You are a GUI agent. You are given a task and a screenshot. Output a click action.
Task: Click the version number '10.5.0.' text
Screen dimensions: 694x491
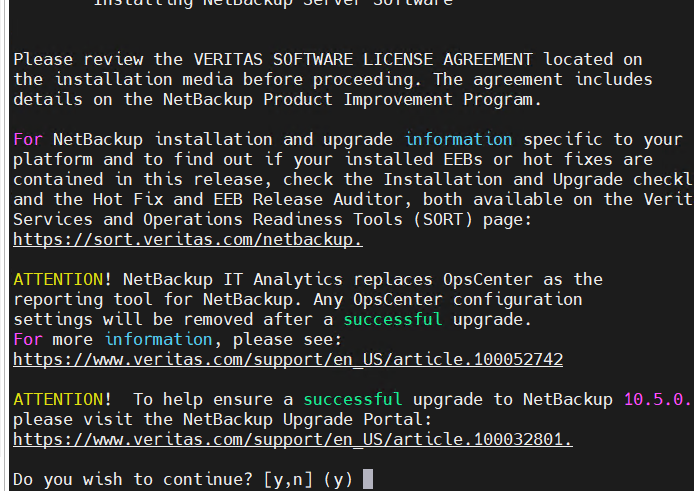(x=657, y=399)
